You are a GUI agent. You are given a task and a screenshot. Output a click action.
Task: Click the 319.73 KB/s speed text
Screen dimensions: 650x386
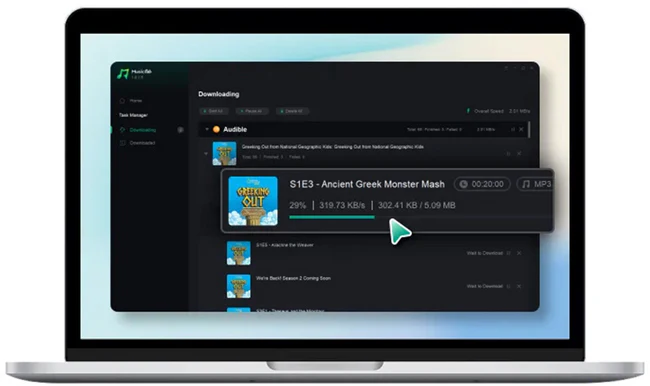click(342, 205)
